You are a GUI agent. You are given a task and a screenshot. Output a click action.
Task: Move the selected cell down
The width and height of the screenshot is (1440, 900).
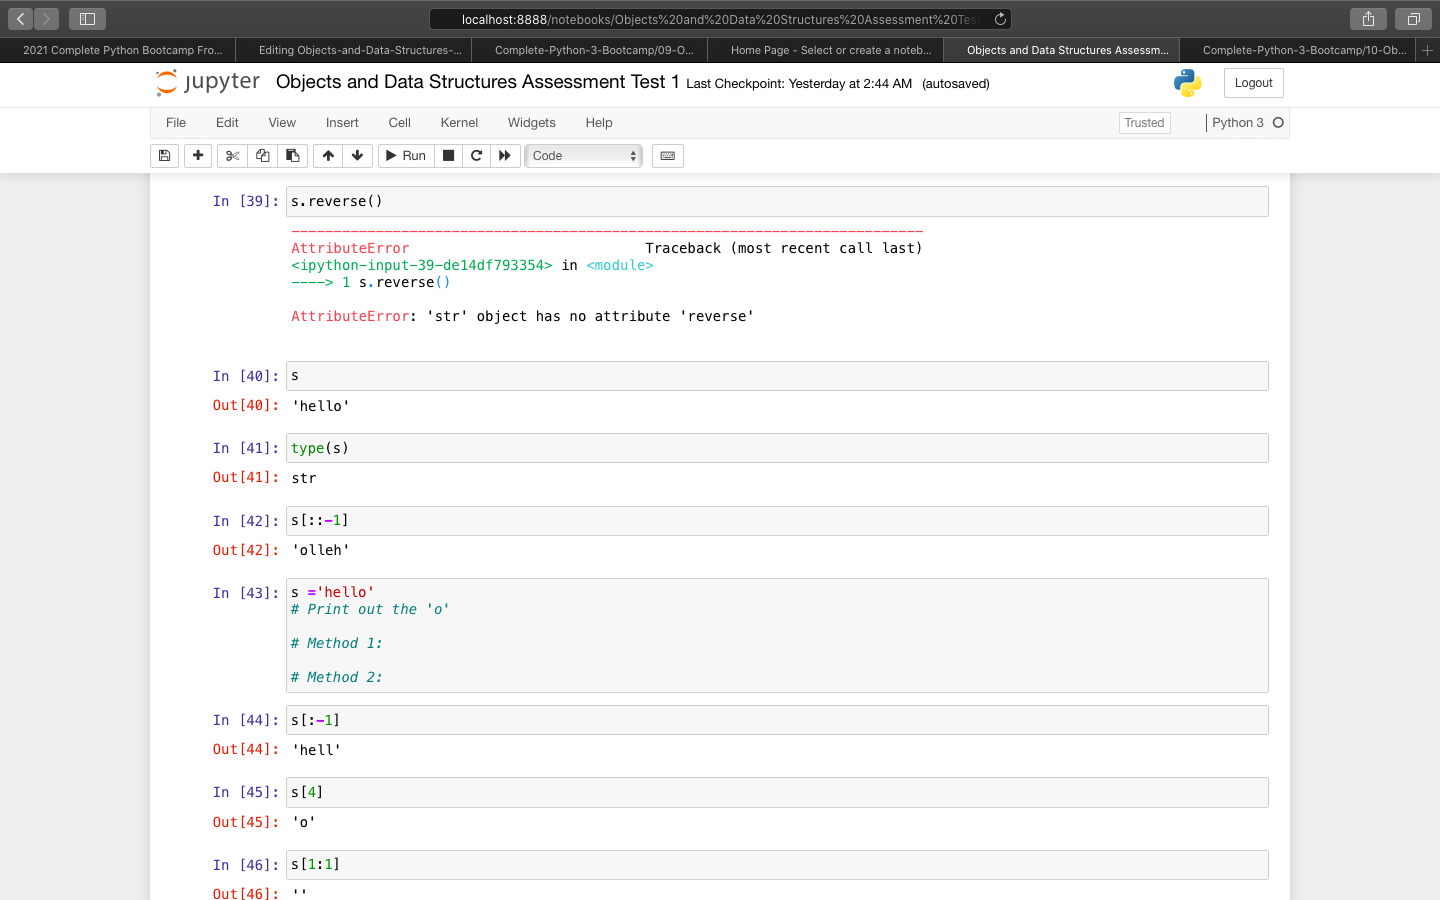357,156
